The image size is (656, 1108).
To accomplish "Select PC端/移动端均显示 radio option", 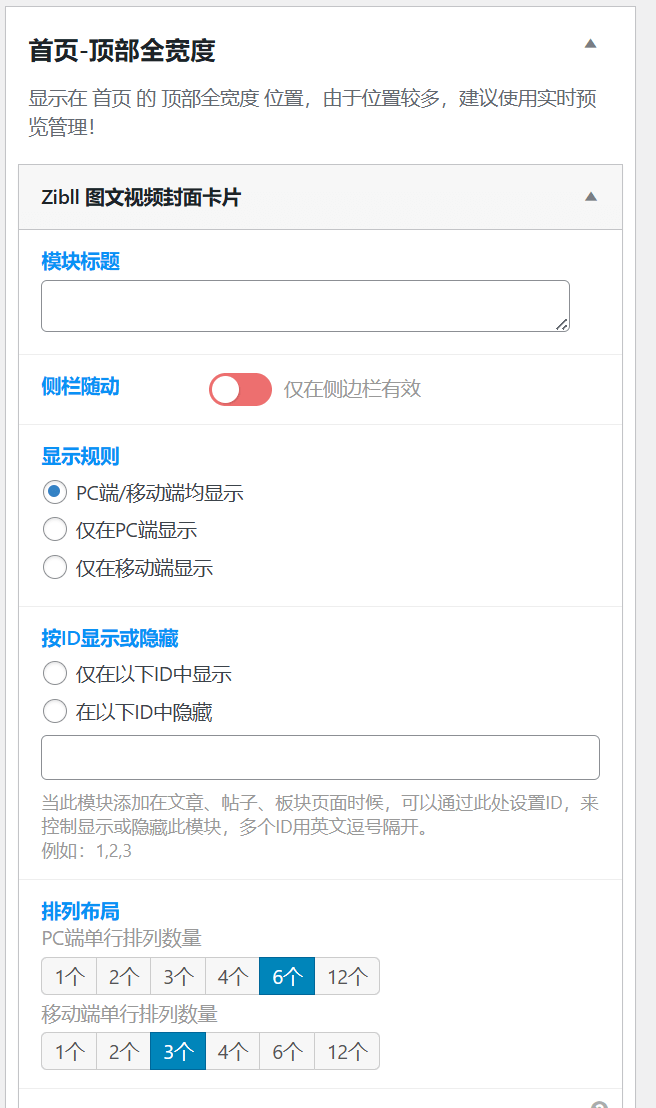I will coord(55,492).
